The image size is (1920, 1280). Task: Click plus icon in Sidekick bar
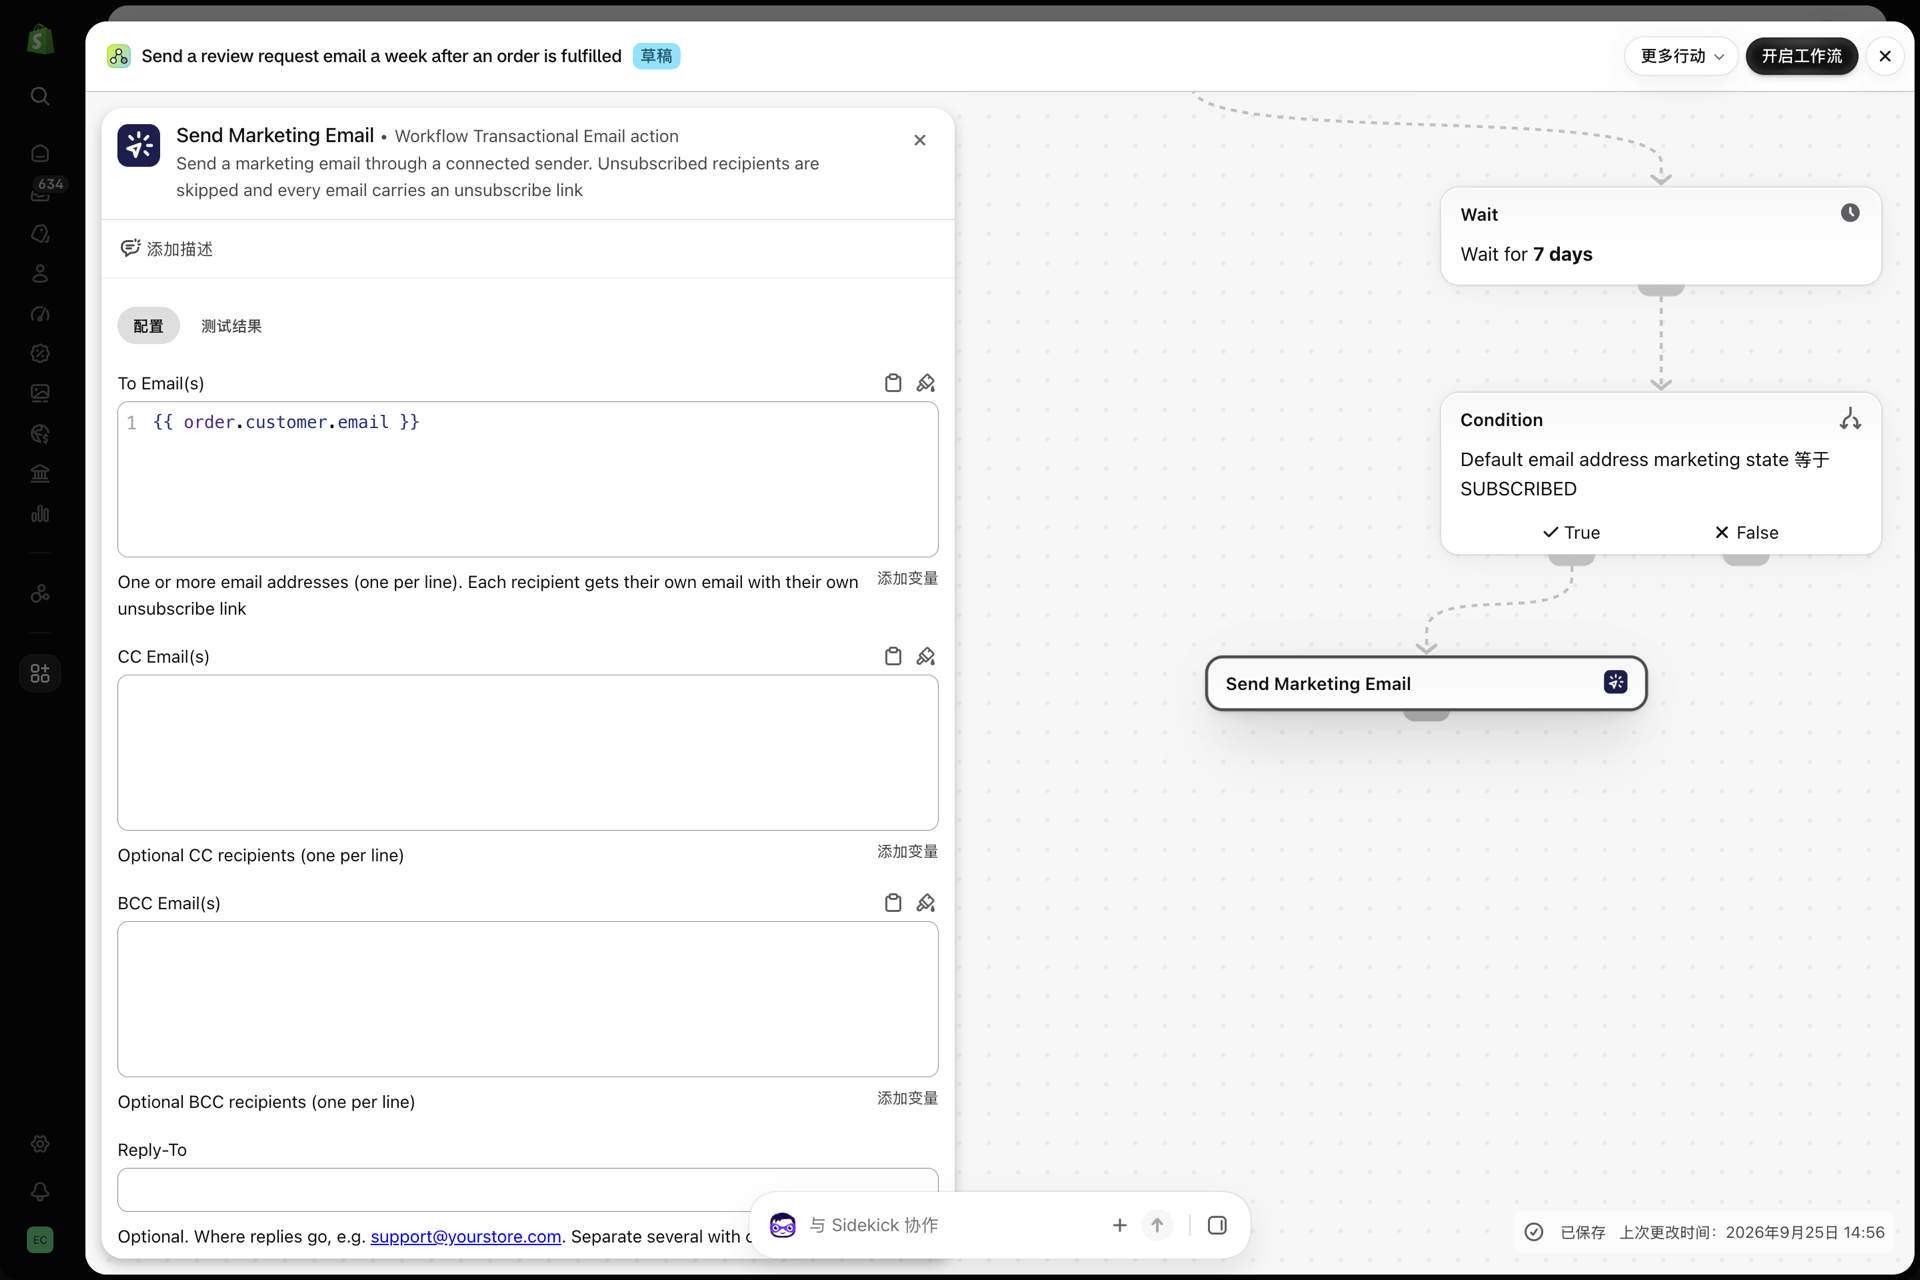tap(1120, 1225)
